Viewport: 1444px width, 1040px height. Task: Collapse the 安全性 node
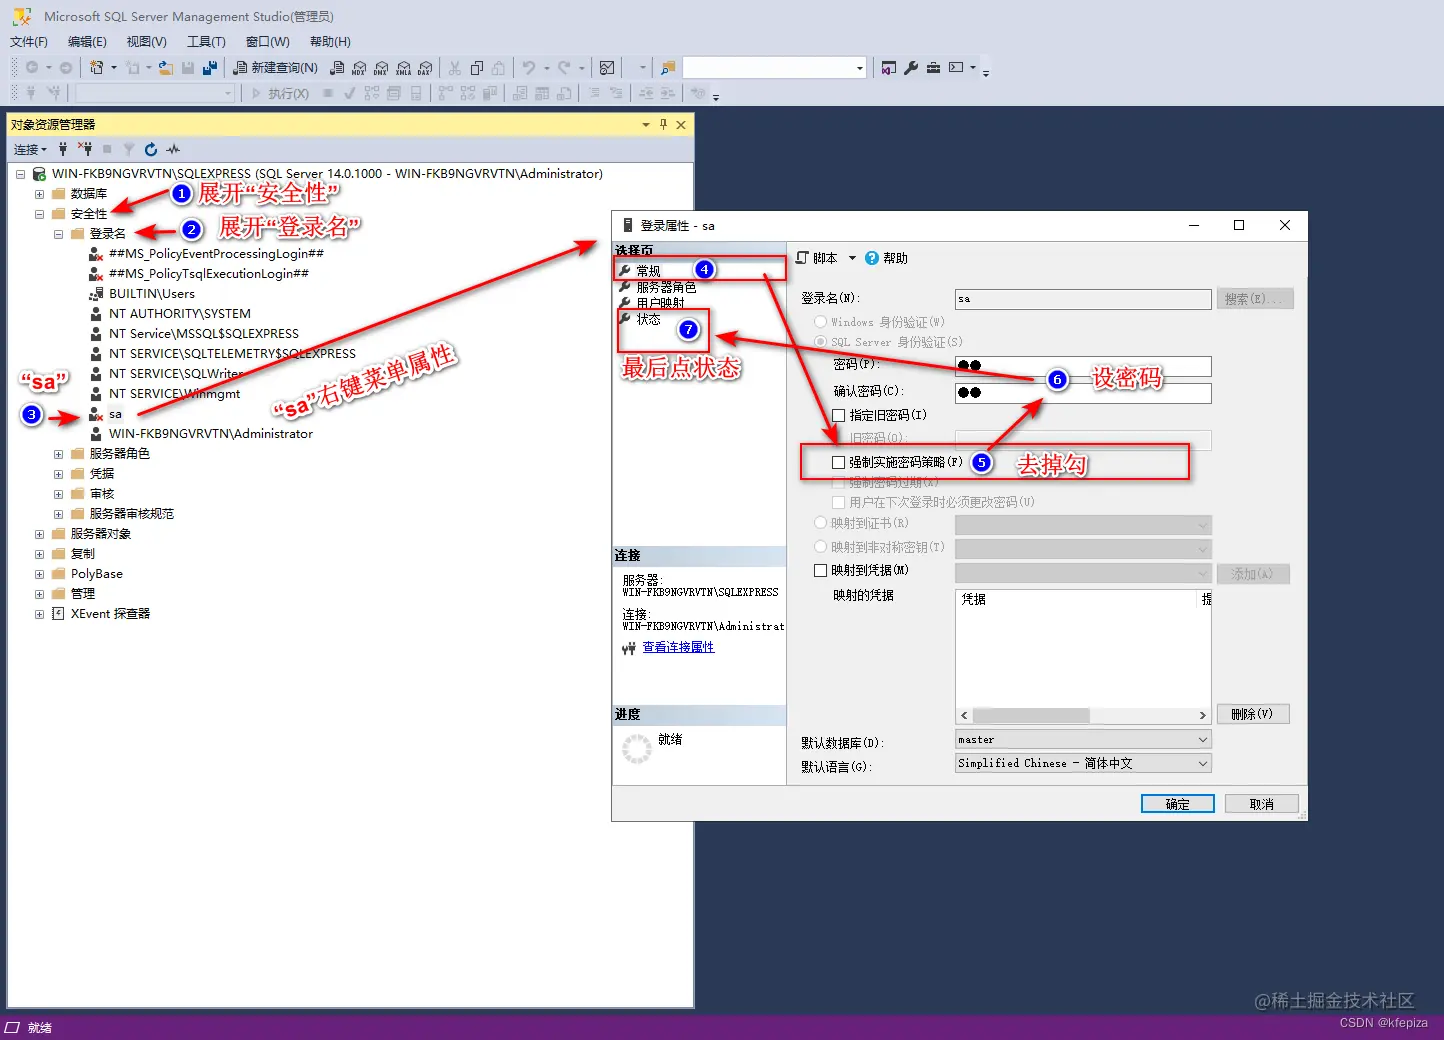point(39,214)
